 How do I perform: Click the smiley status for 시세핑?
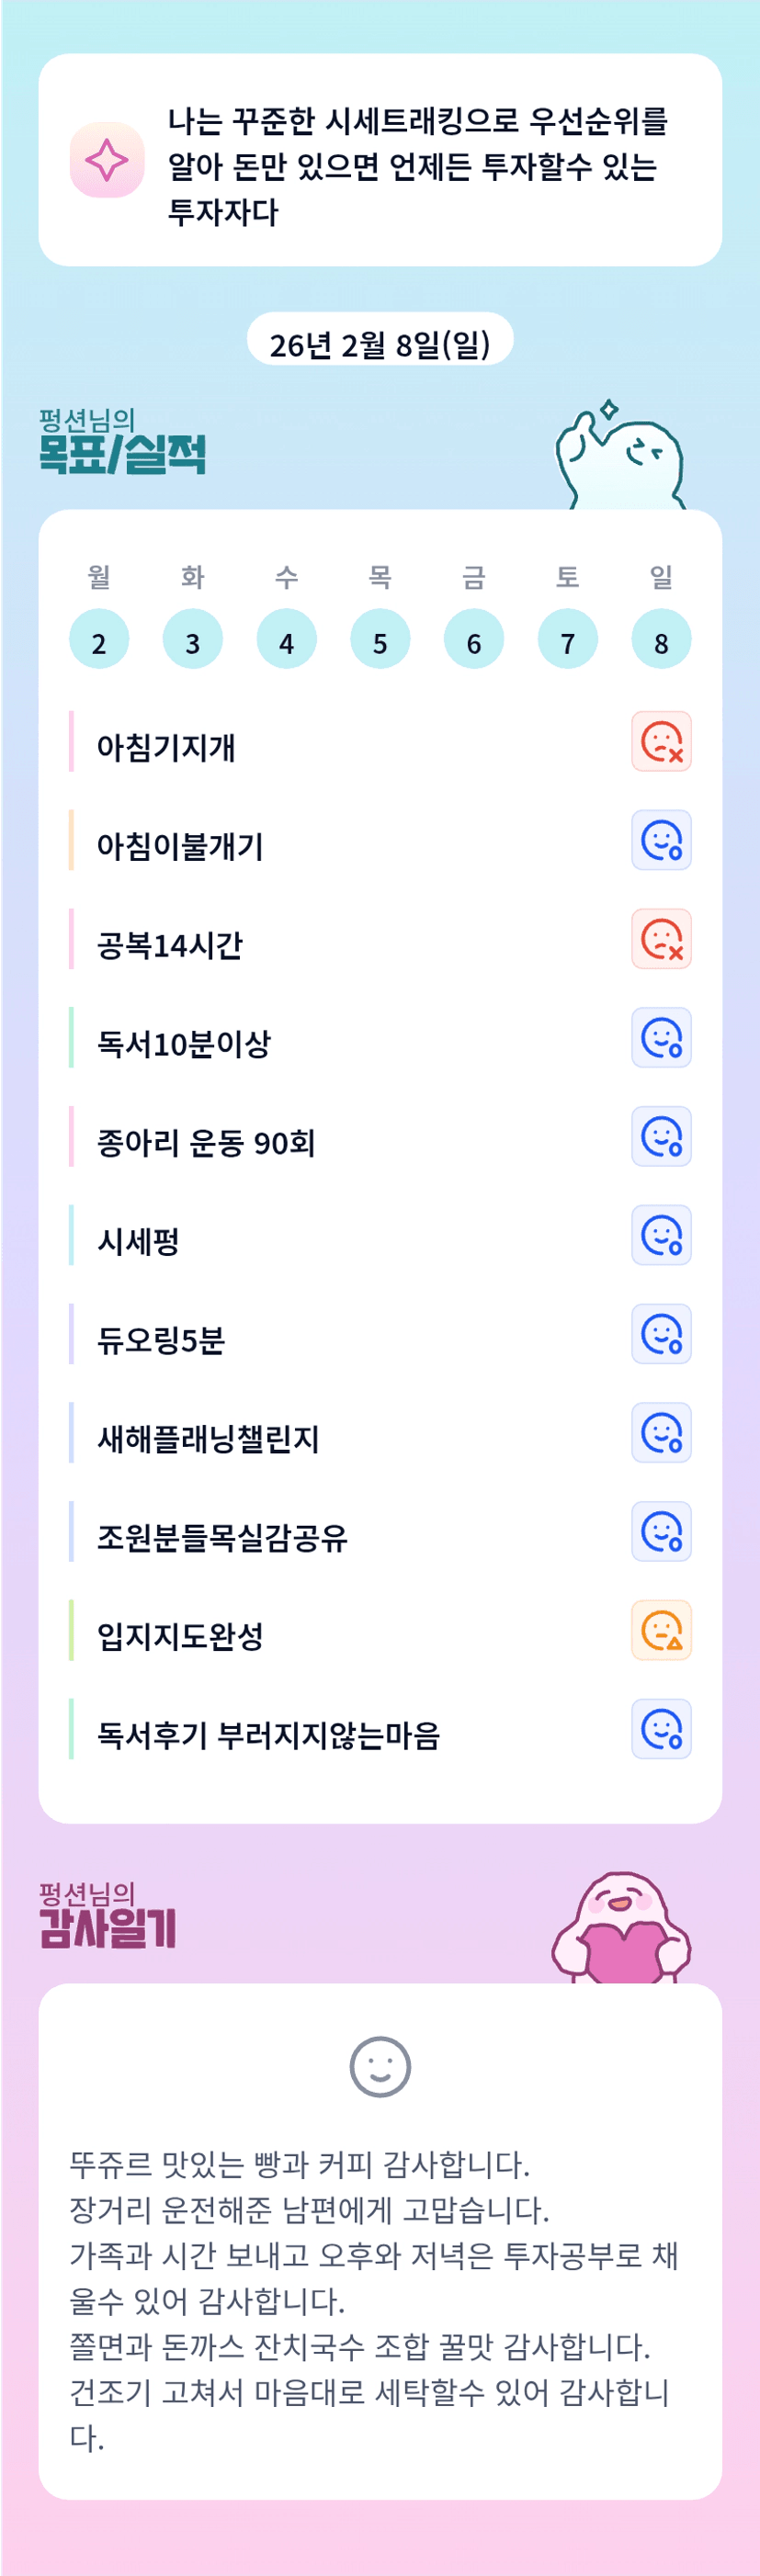(x=661, y=1235)
